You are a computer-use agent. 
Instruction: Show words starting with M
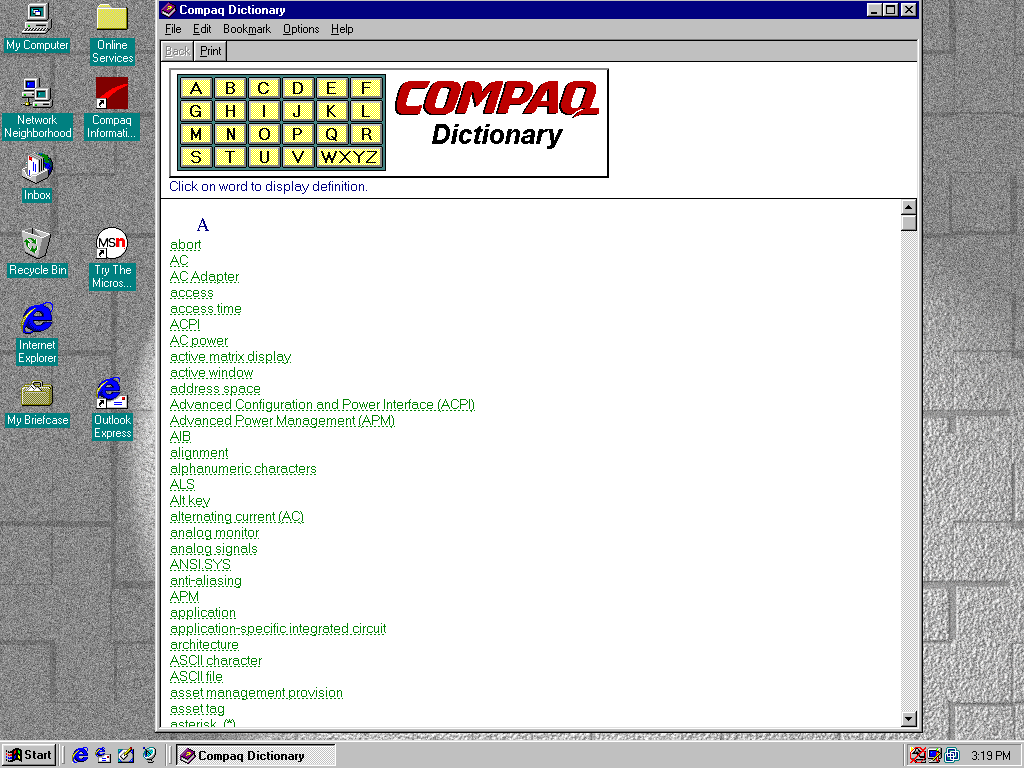(x=195, y=134)
